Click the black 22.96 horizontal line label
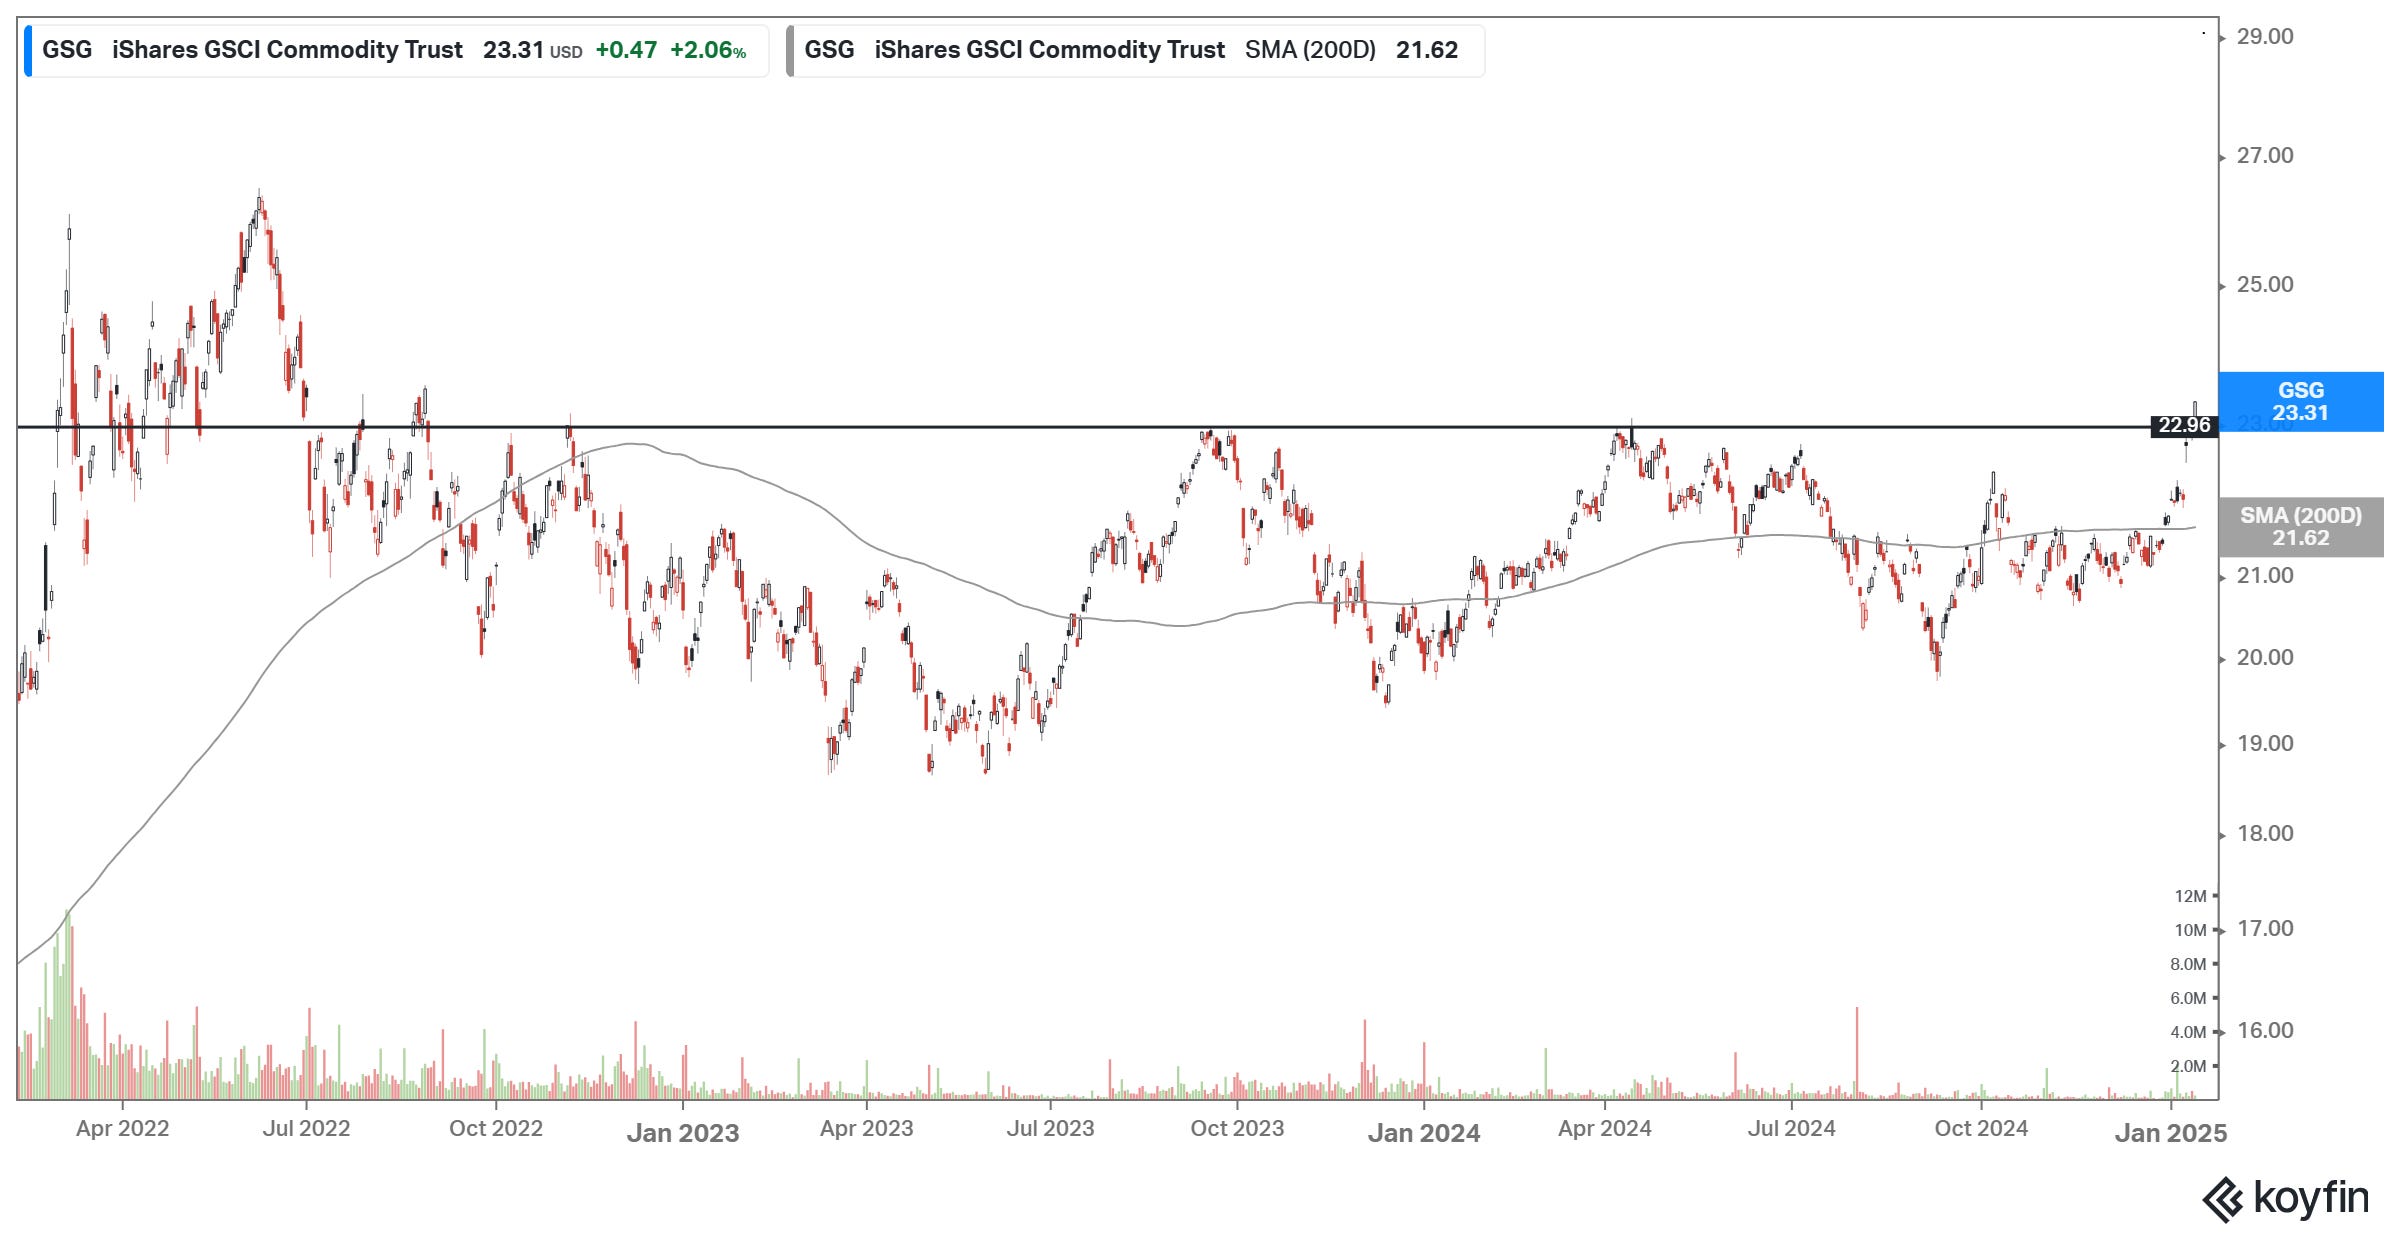 click(x=2184, y=425)
